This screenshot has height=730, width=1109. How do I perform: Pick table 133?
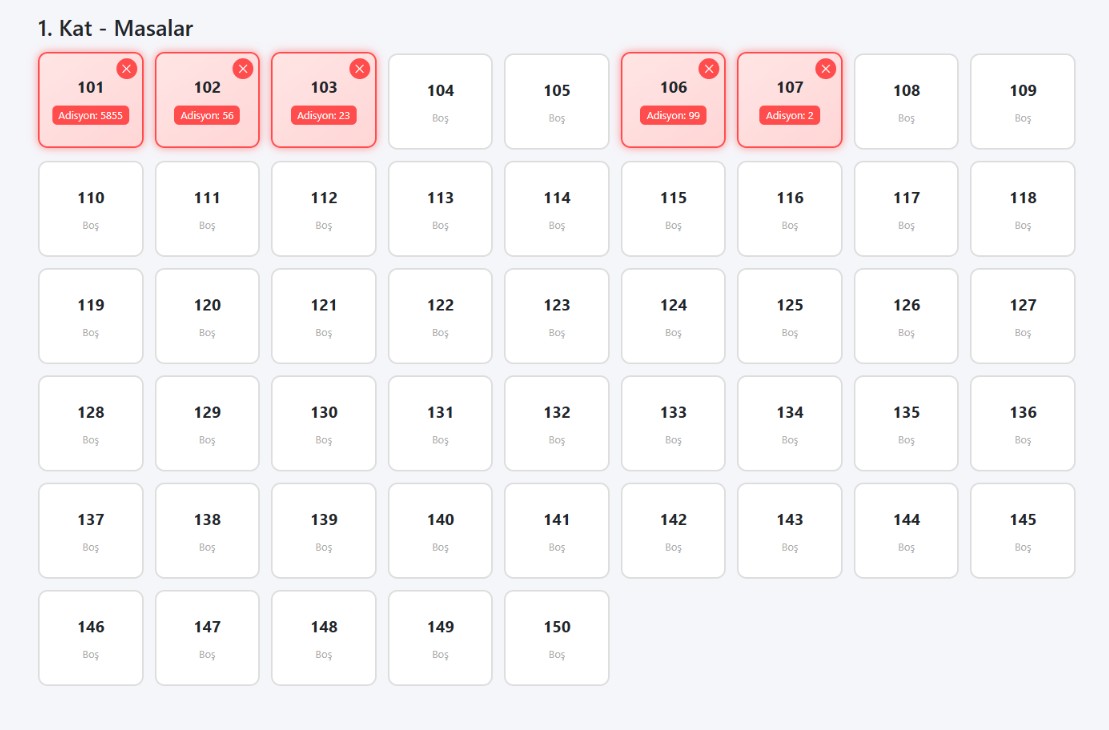[x=673, y=422]
